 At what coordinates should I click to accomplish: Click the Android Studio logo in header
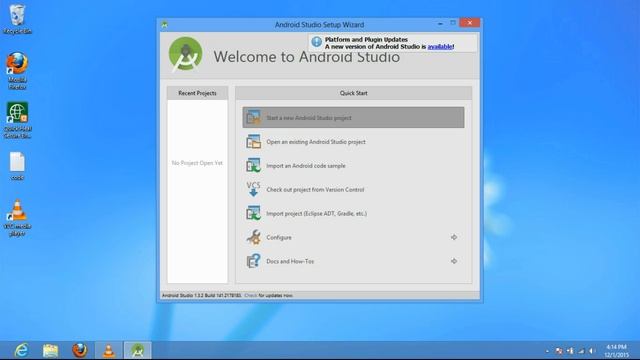[186, 55]
